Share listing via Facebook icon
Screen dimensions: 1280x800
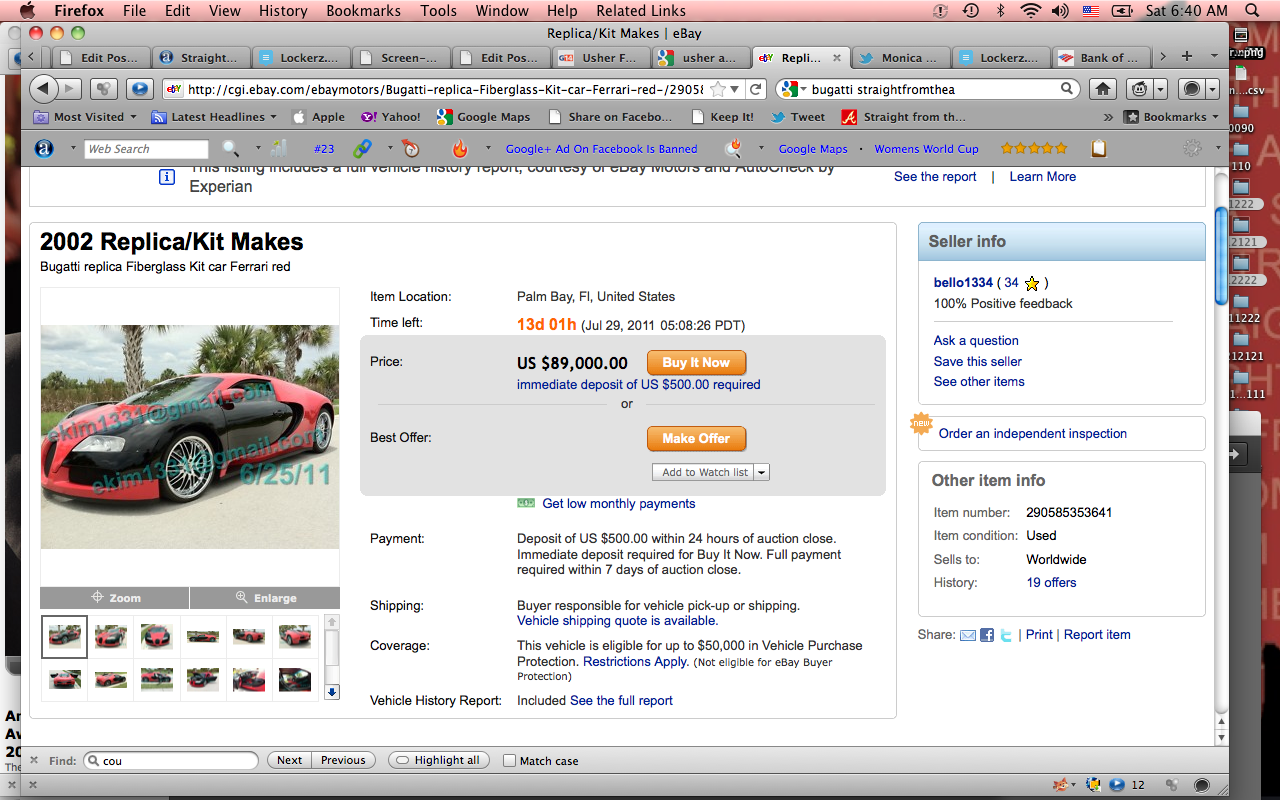point(986,635)
